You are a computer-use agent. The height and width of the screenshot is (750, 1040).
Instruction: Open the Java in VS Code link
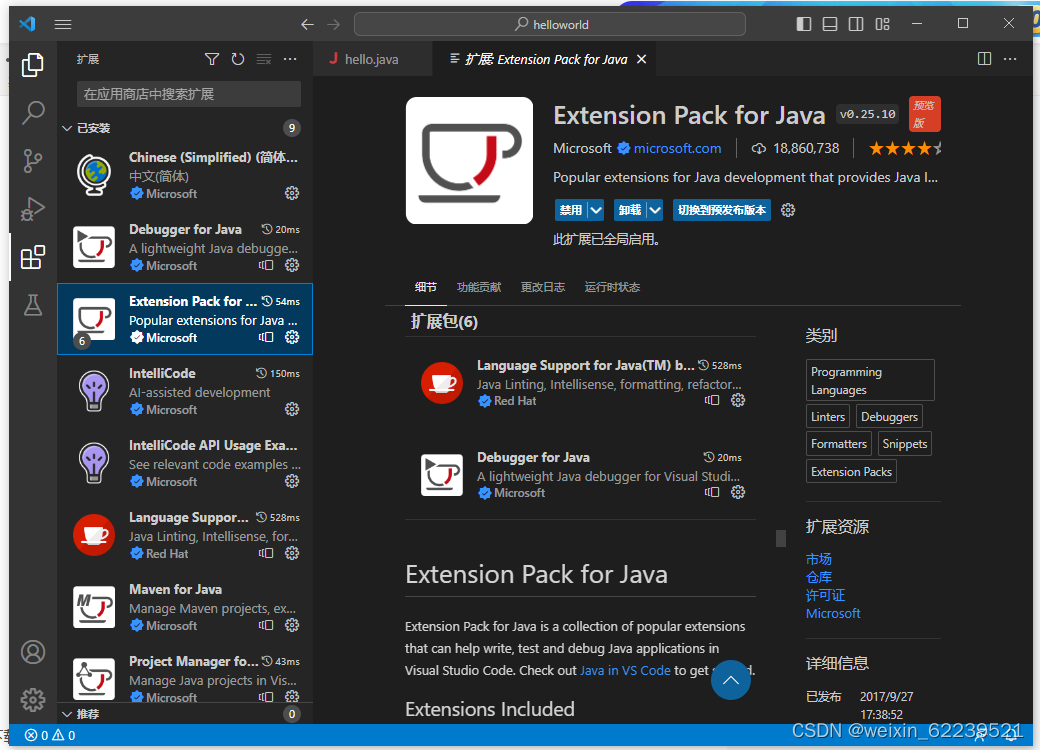click(625, 670)
